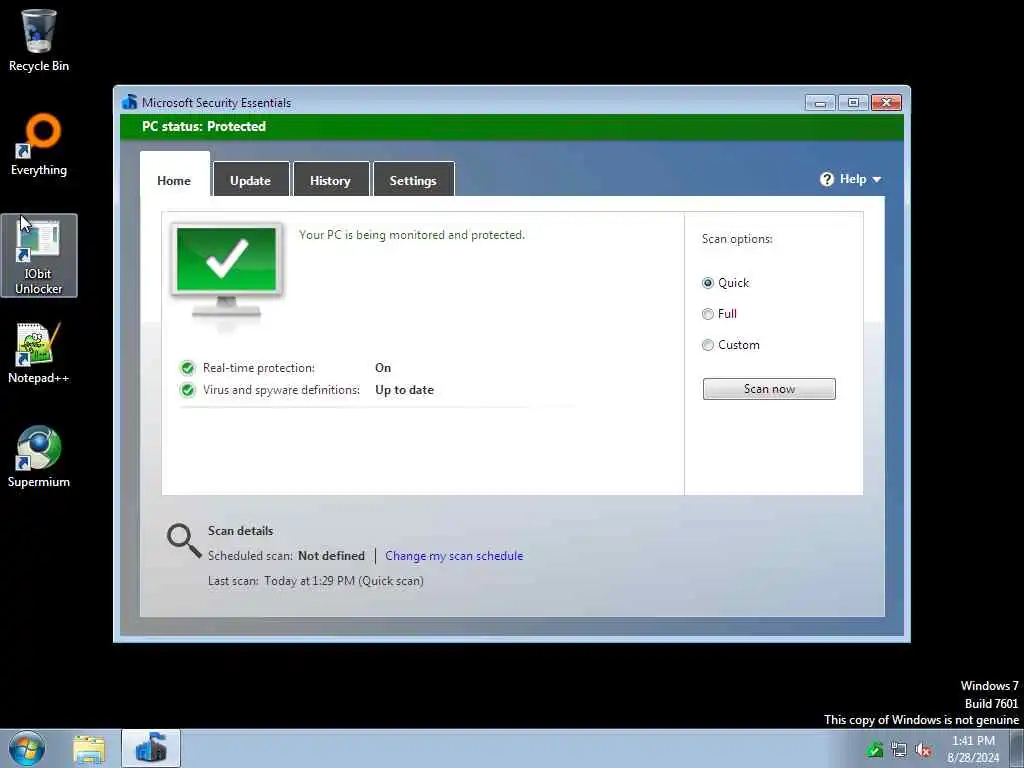Image resolution: width=1024 pixels, height=768 pixels.
Task: Maximize the Security Essentials window
Action: 853,103
